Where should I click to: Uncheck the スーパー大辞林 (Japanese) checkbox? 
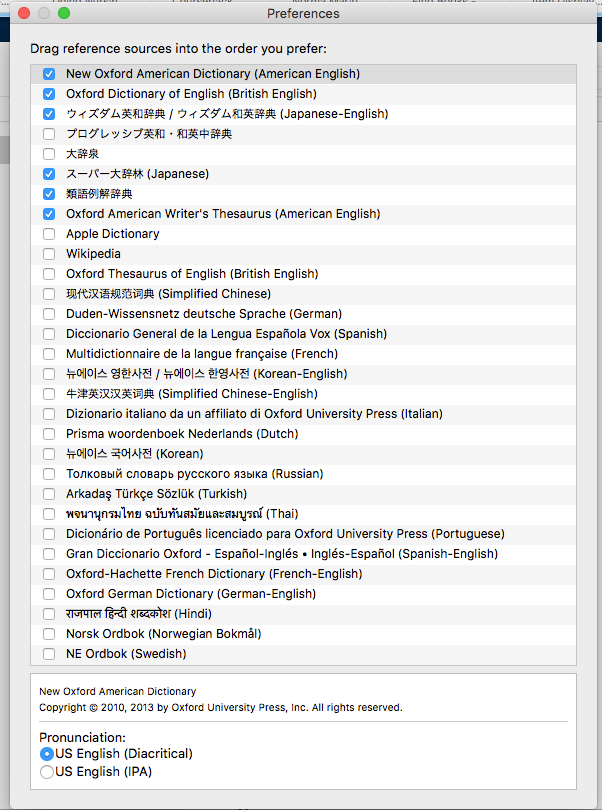(x=49, y=174)
